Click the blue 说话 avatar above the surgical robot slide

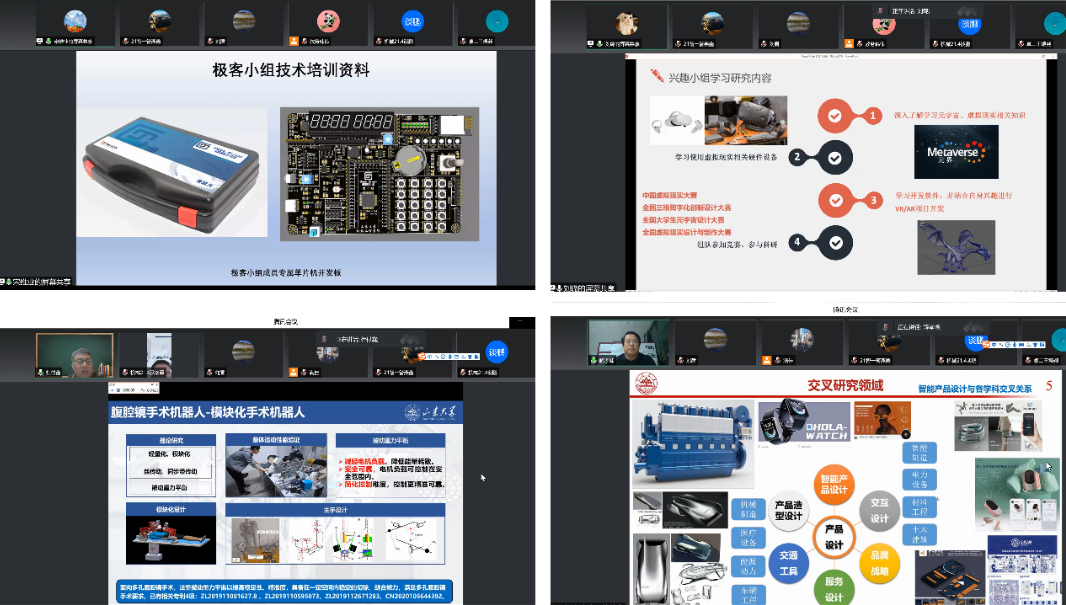pos(496,350)
